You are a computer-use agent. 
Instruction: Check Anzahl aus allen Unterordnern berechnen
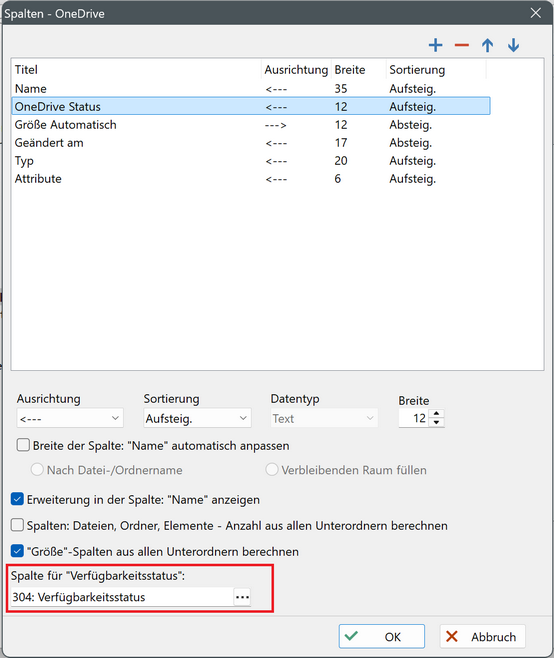click(17, 525)
